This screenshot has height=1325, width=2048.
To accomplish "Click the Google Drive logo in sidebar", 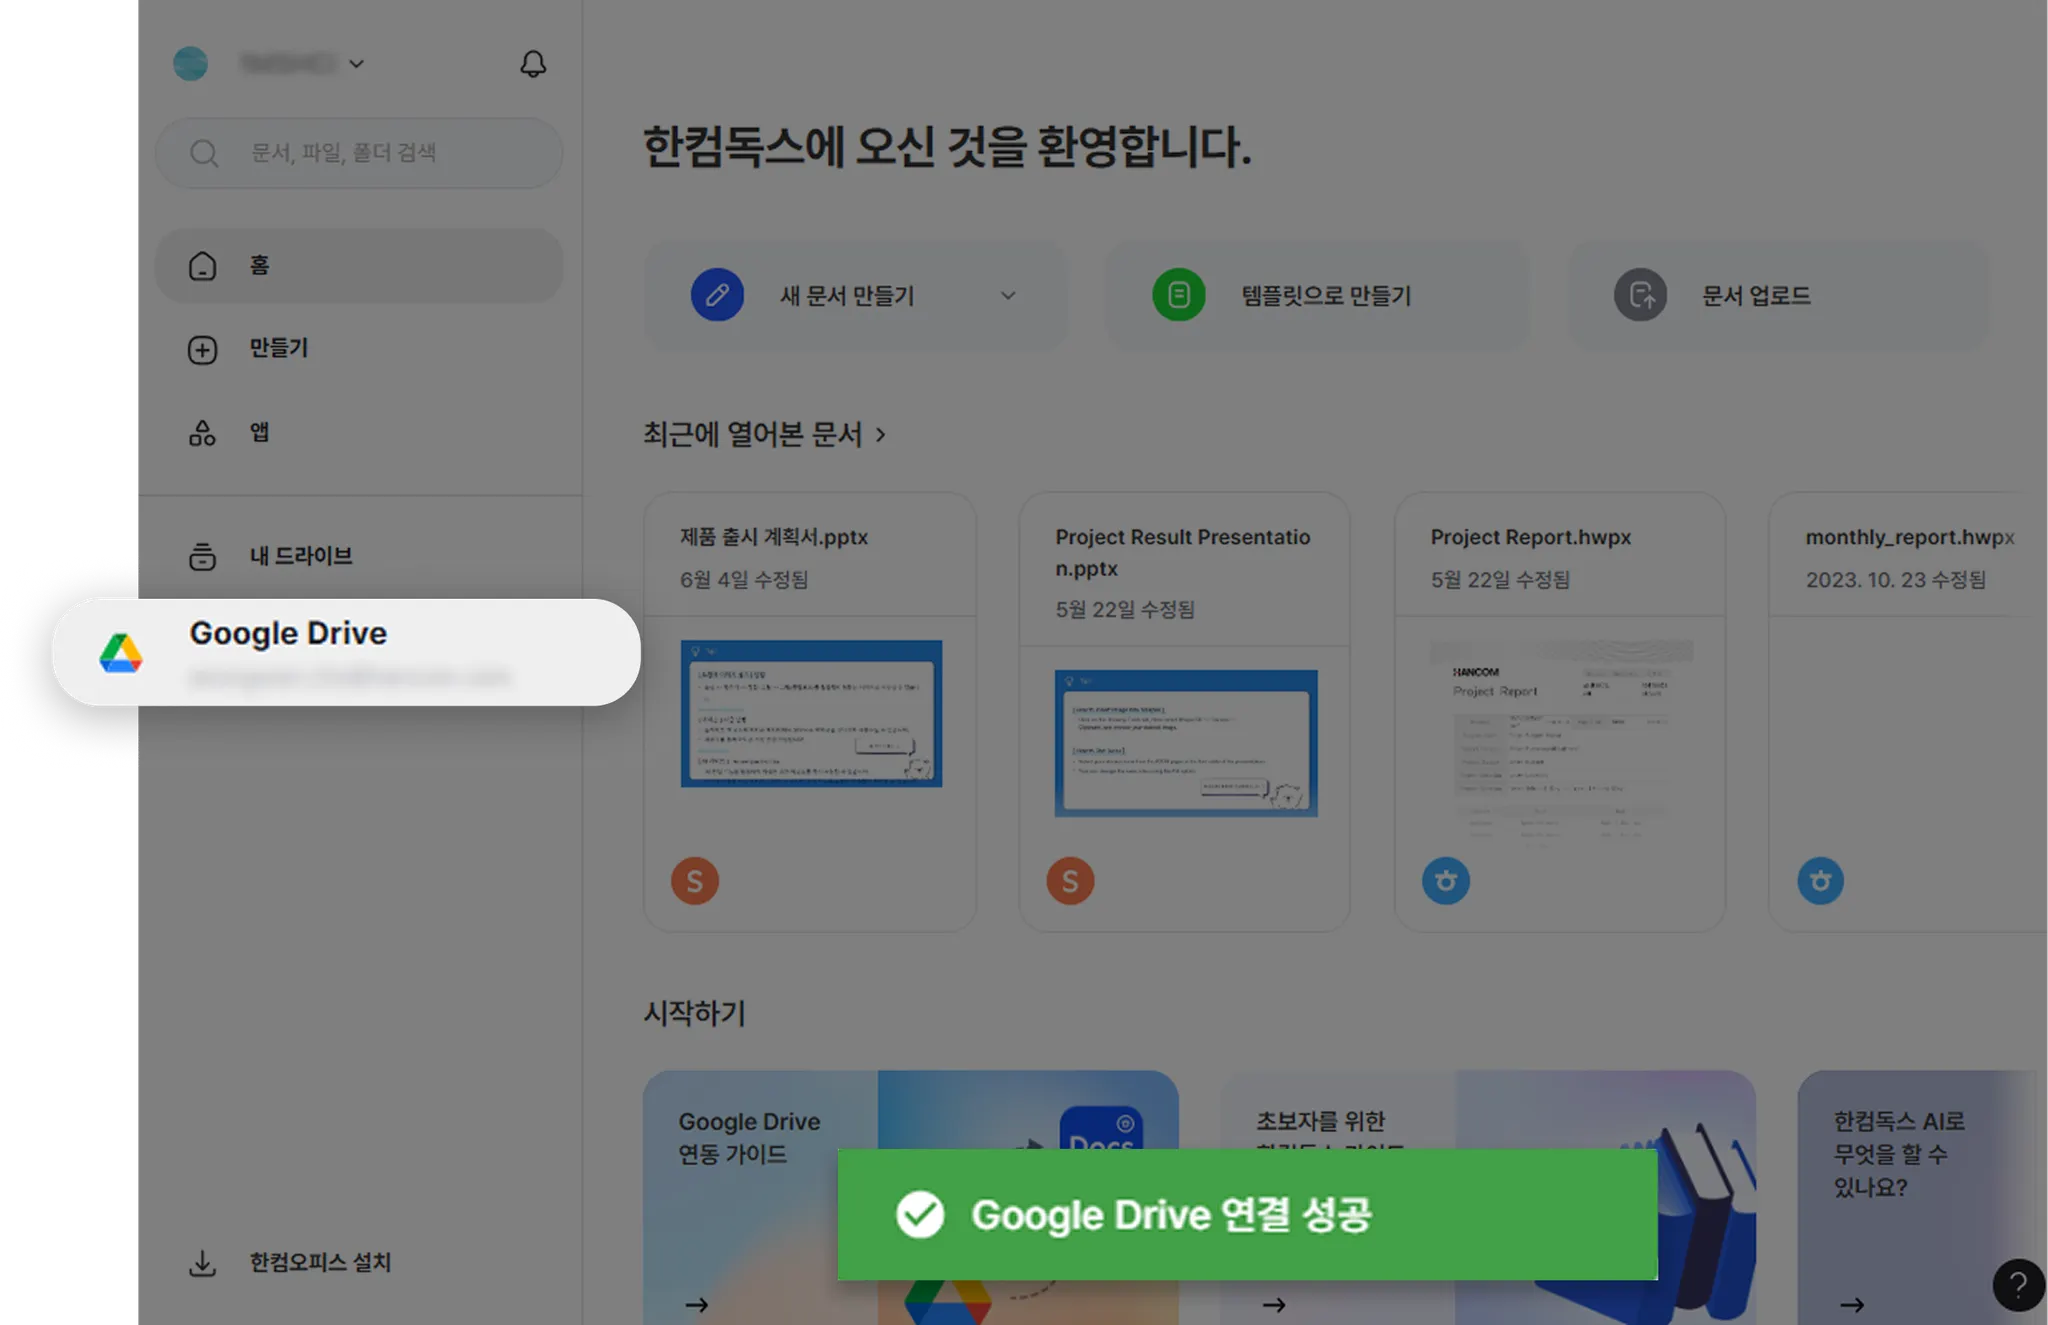I will click(x=121, y=653).
